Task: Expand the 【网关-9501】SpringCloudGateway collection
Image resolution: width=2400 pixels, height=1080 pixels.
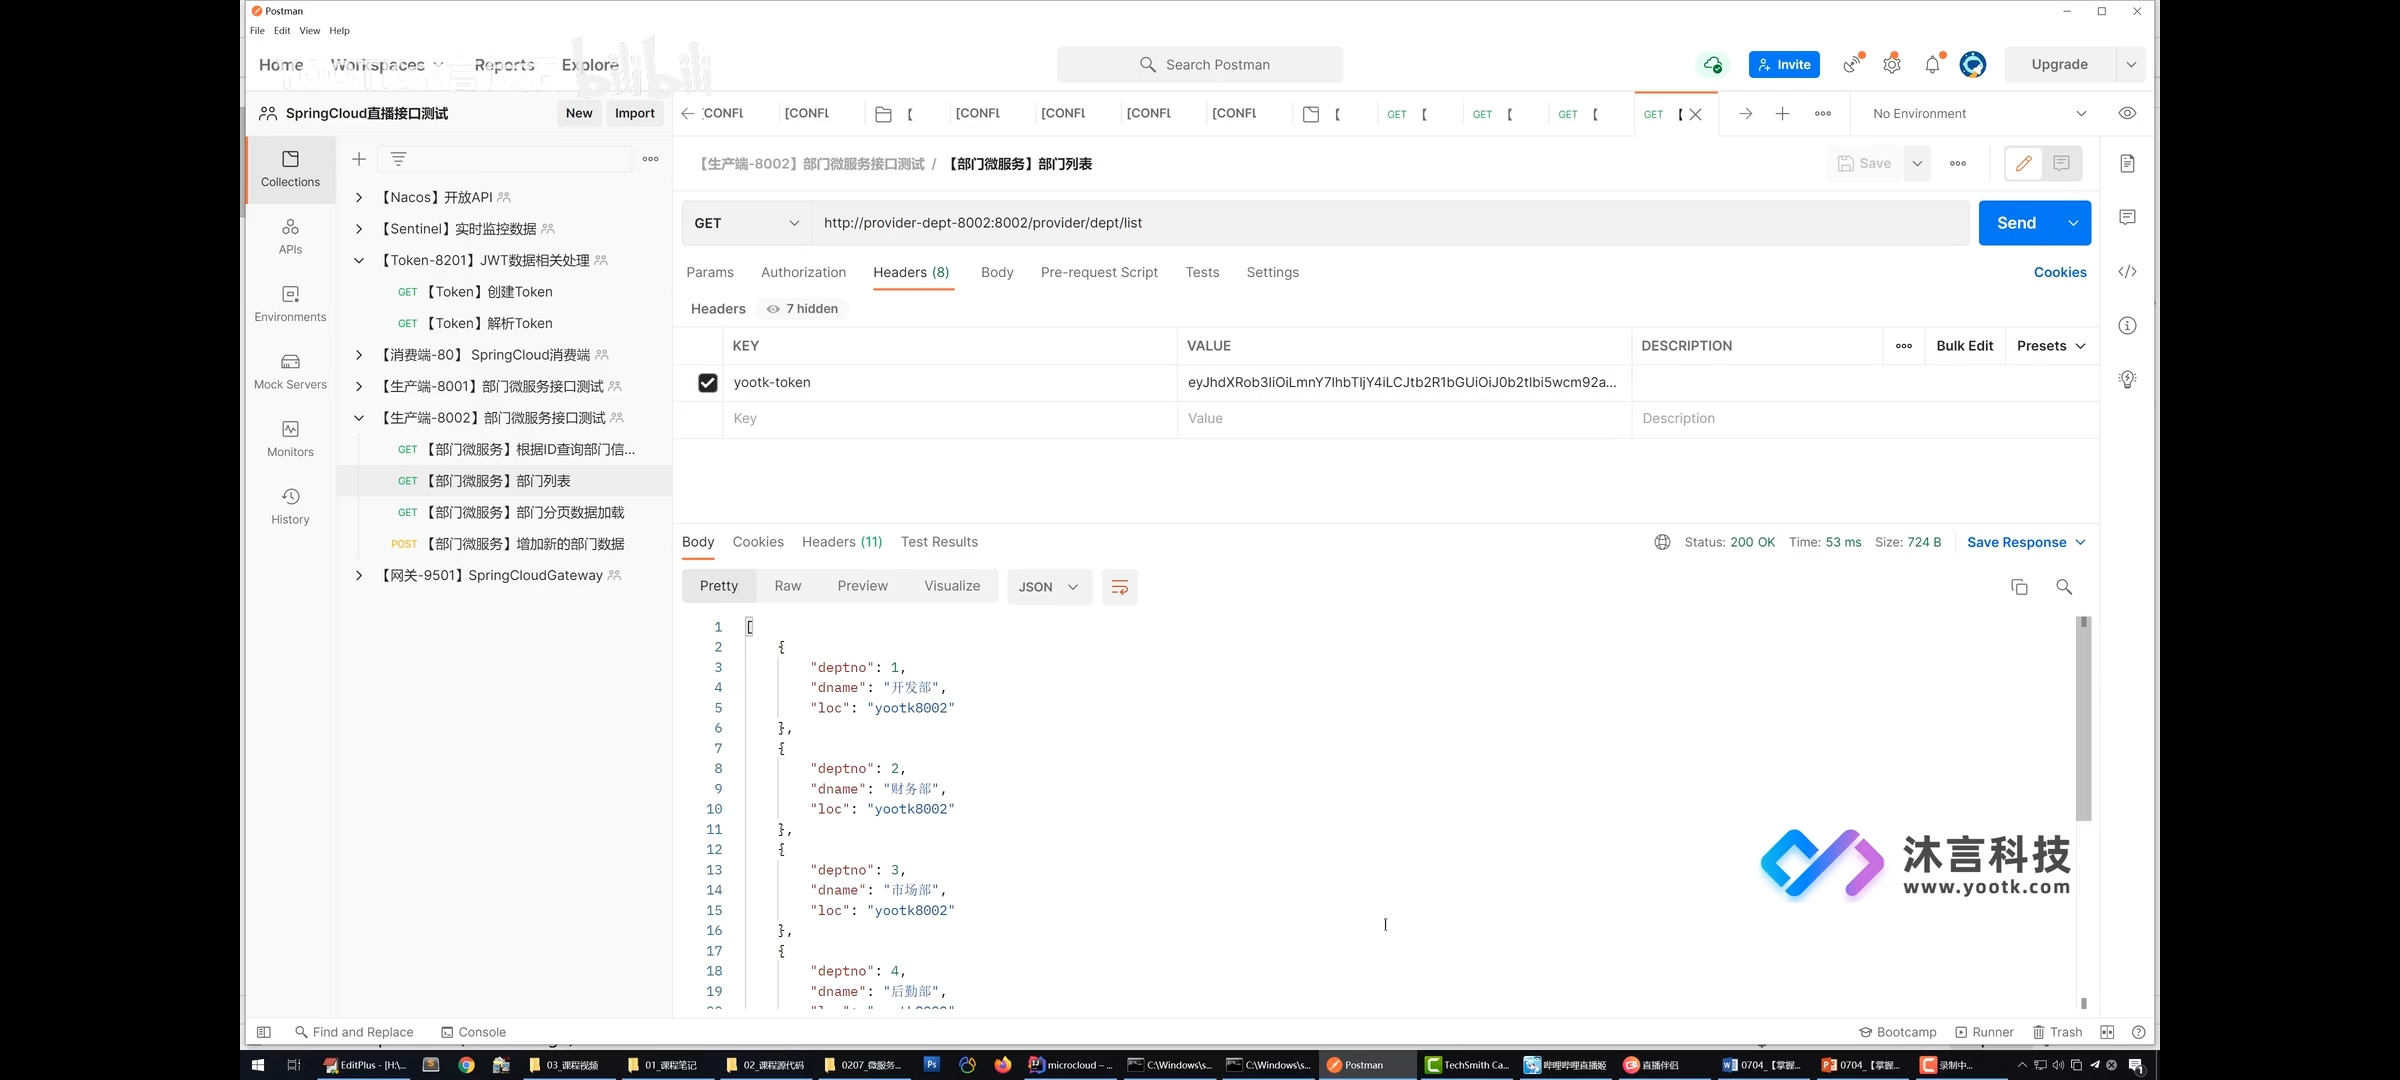Action: point(359,576)
